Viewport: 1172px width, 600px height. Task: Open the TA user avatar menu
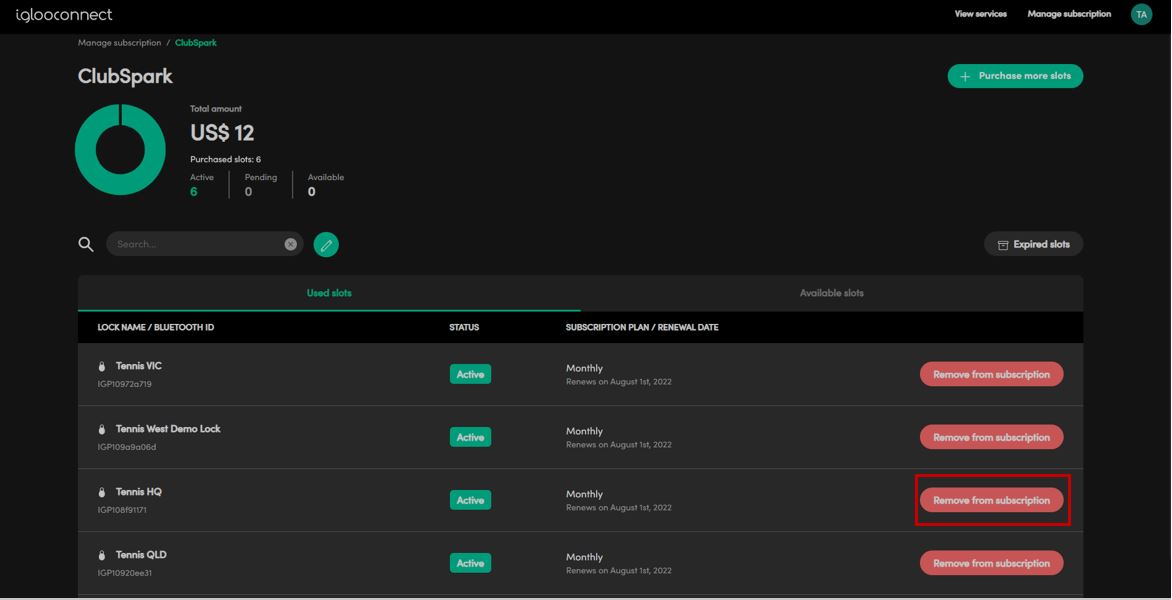(x=1141, y=14)
